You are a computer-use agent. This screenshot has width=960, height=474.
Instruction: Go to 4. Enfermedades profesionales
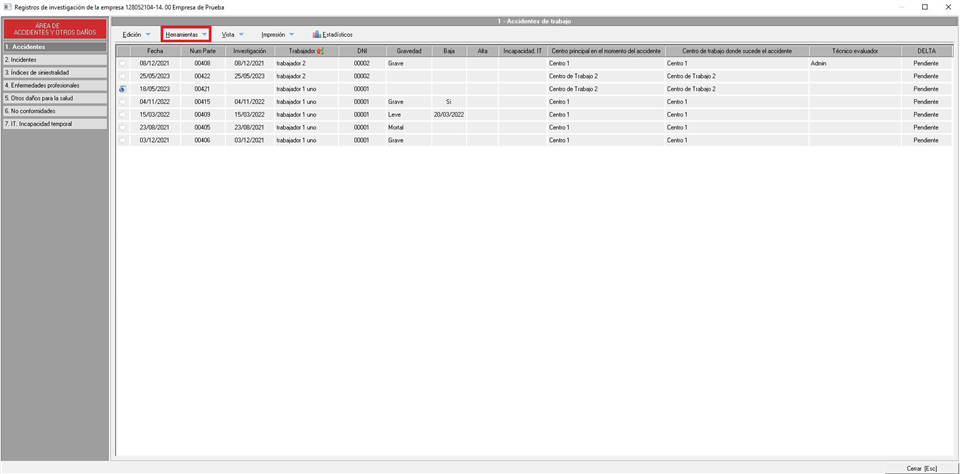pos(54,86)
